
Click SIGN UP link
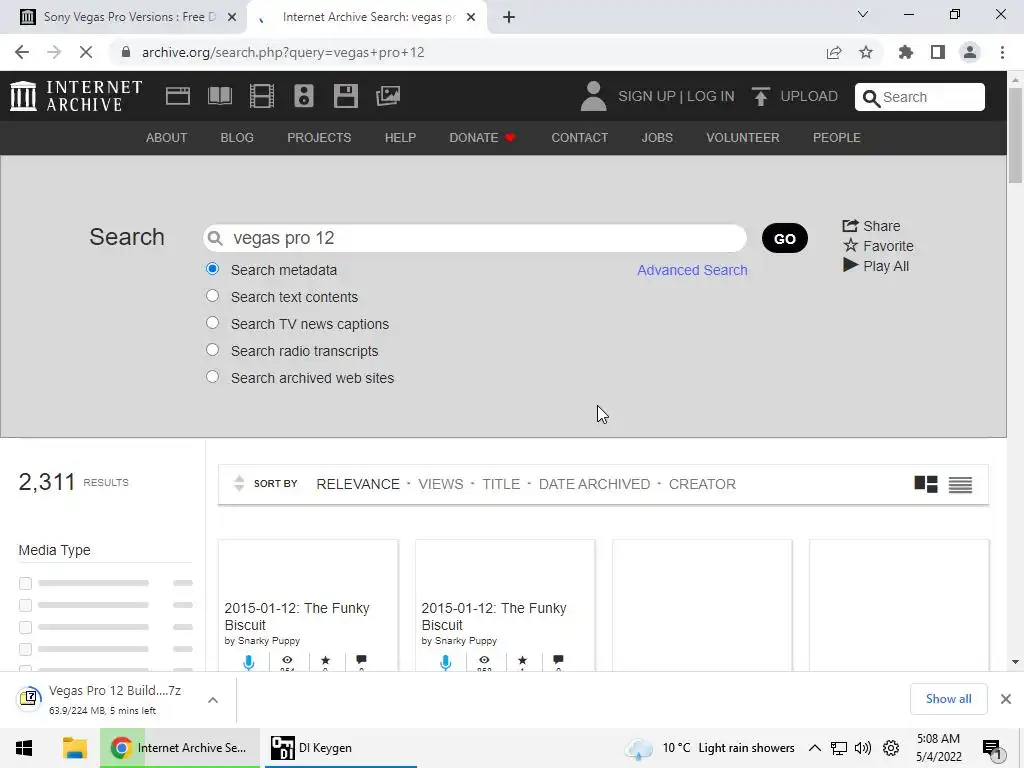tap(647, 96)
